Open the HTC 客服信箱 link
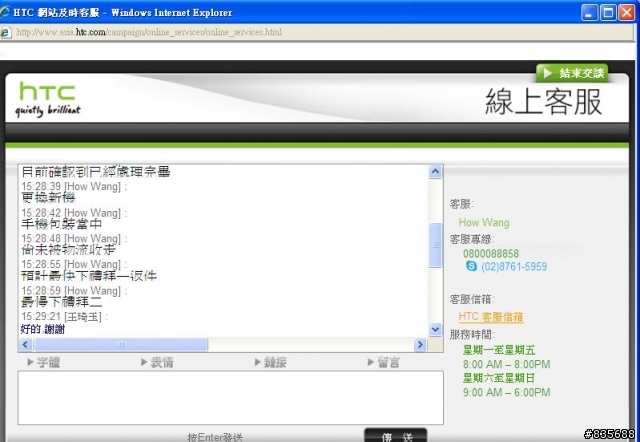 (491, 317)
